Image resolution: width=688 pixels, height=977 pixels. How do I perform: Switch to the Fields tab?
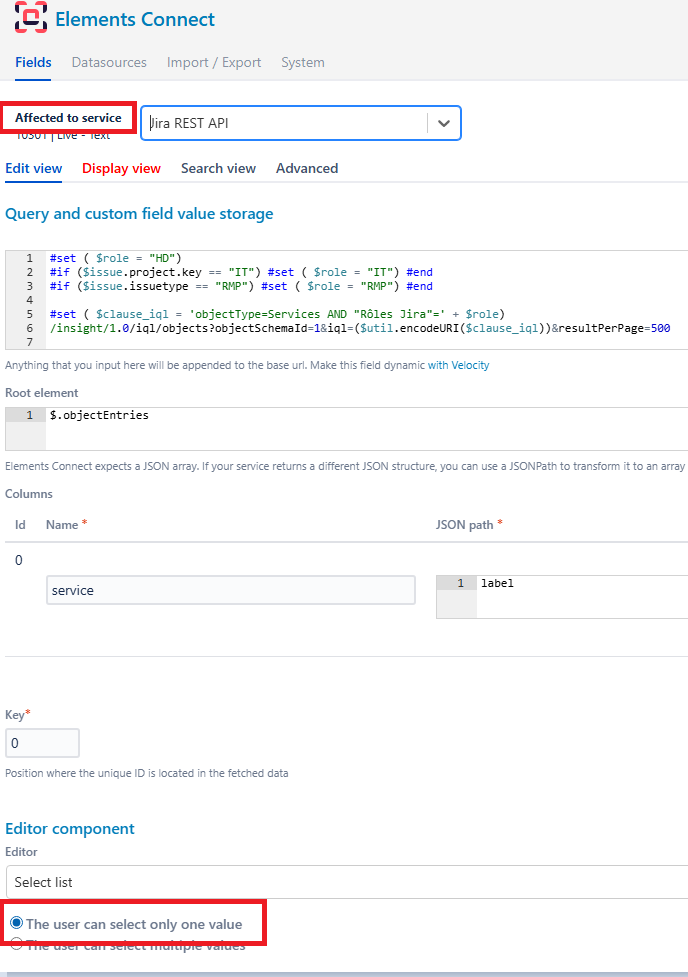coord(33,62)
